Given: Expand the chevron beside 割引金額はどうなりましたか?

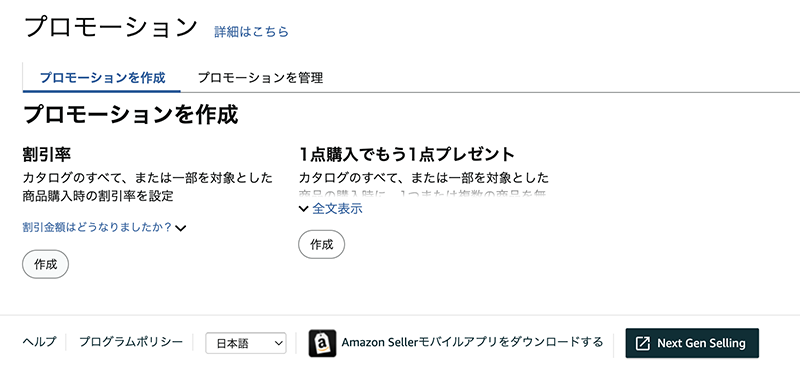Looking at the screenshot, I should pyautogui.click(x=180, y=227).
